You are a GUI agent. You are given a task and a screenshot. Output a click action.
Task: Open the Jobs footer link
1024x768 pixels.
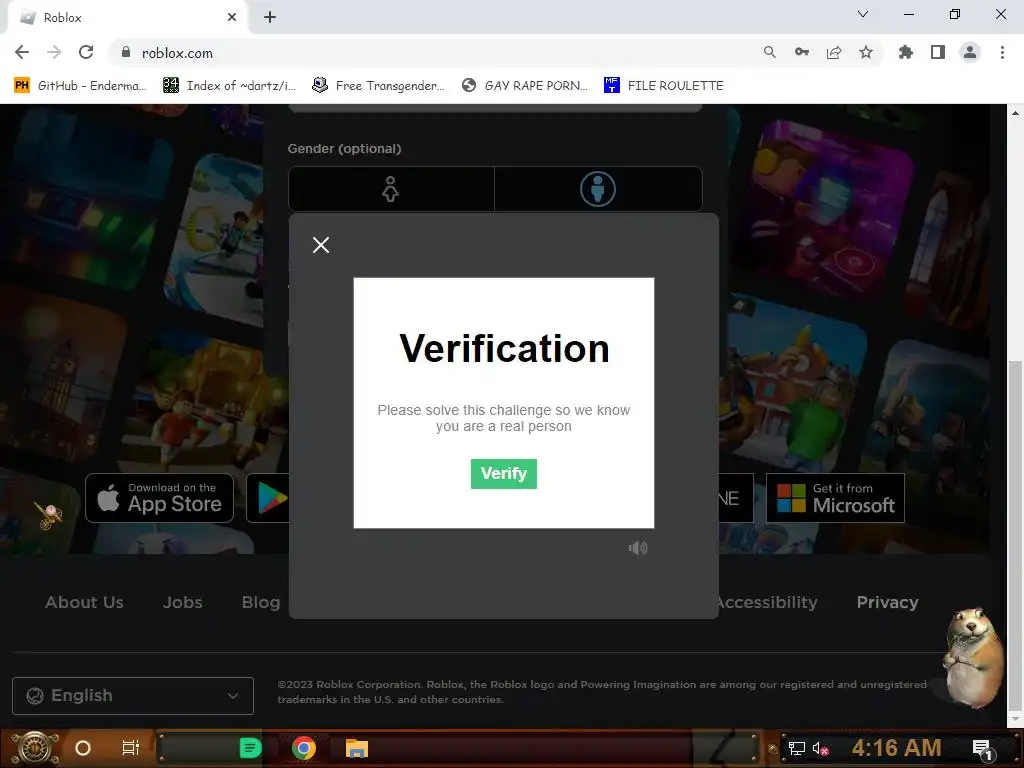[182, 603]
